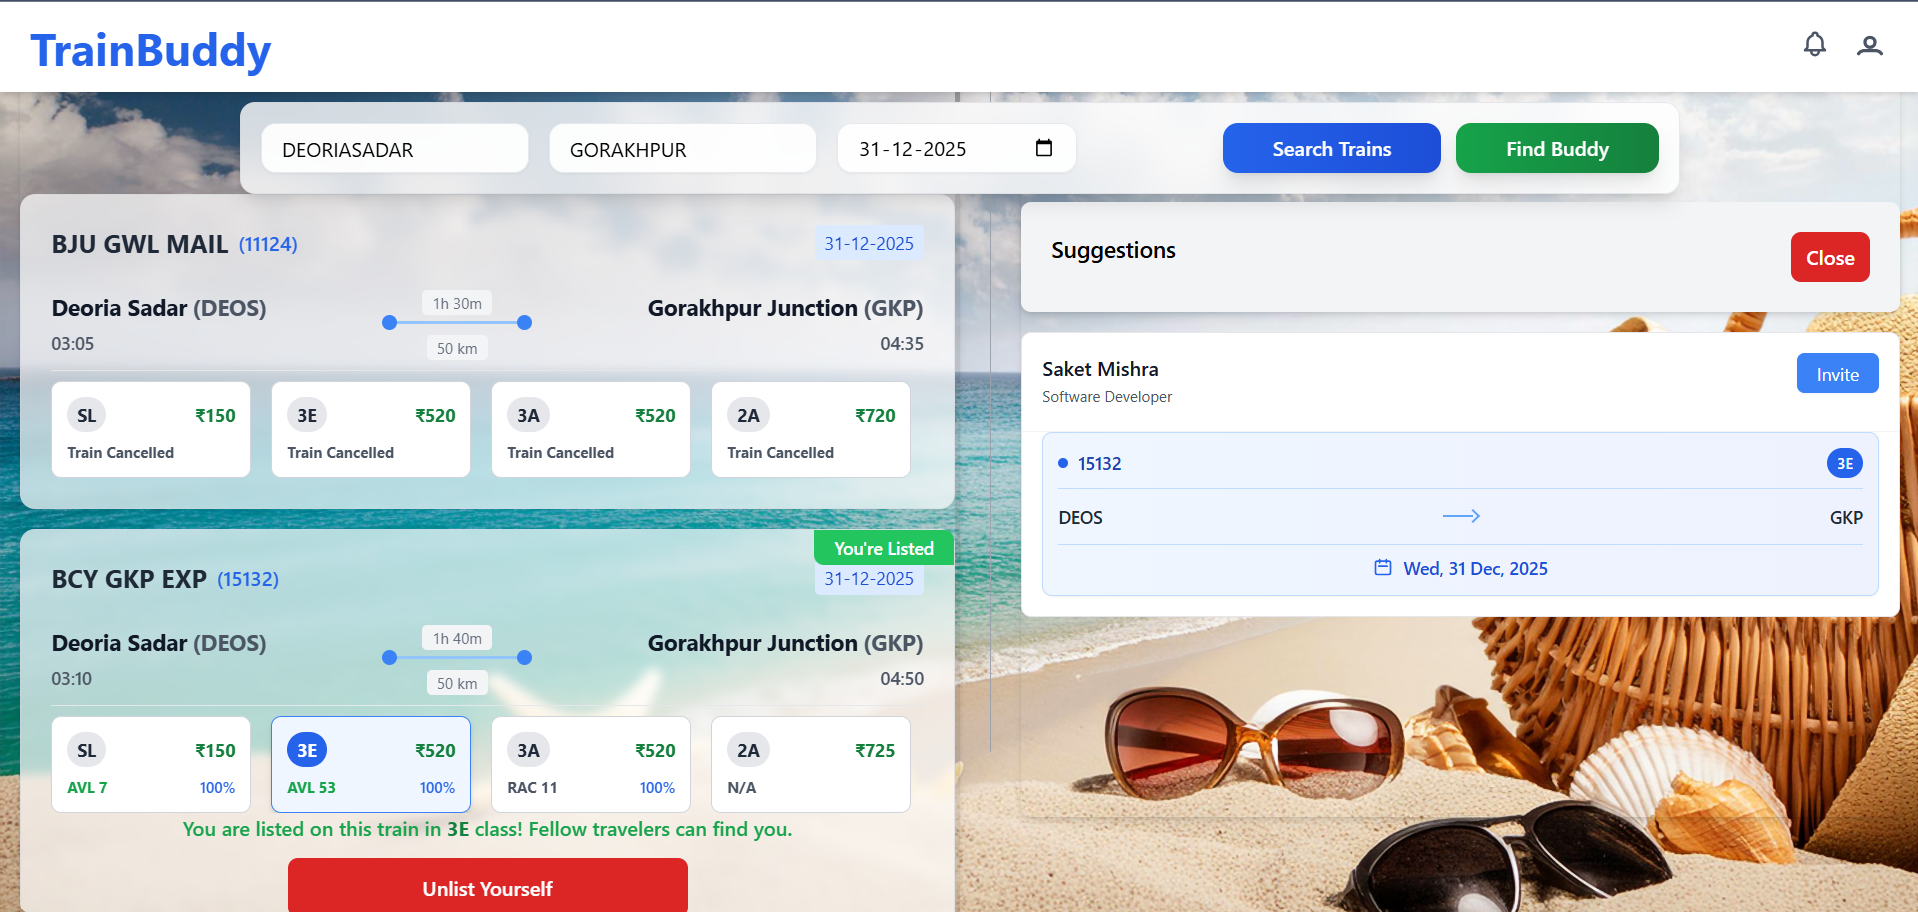Image resolution: width=1918 pixels, height=912 pixels.
Task: Click the DEORIASADAR origin field
Action: tap(394, 149)
